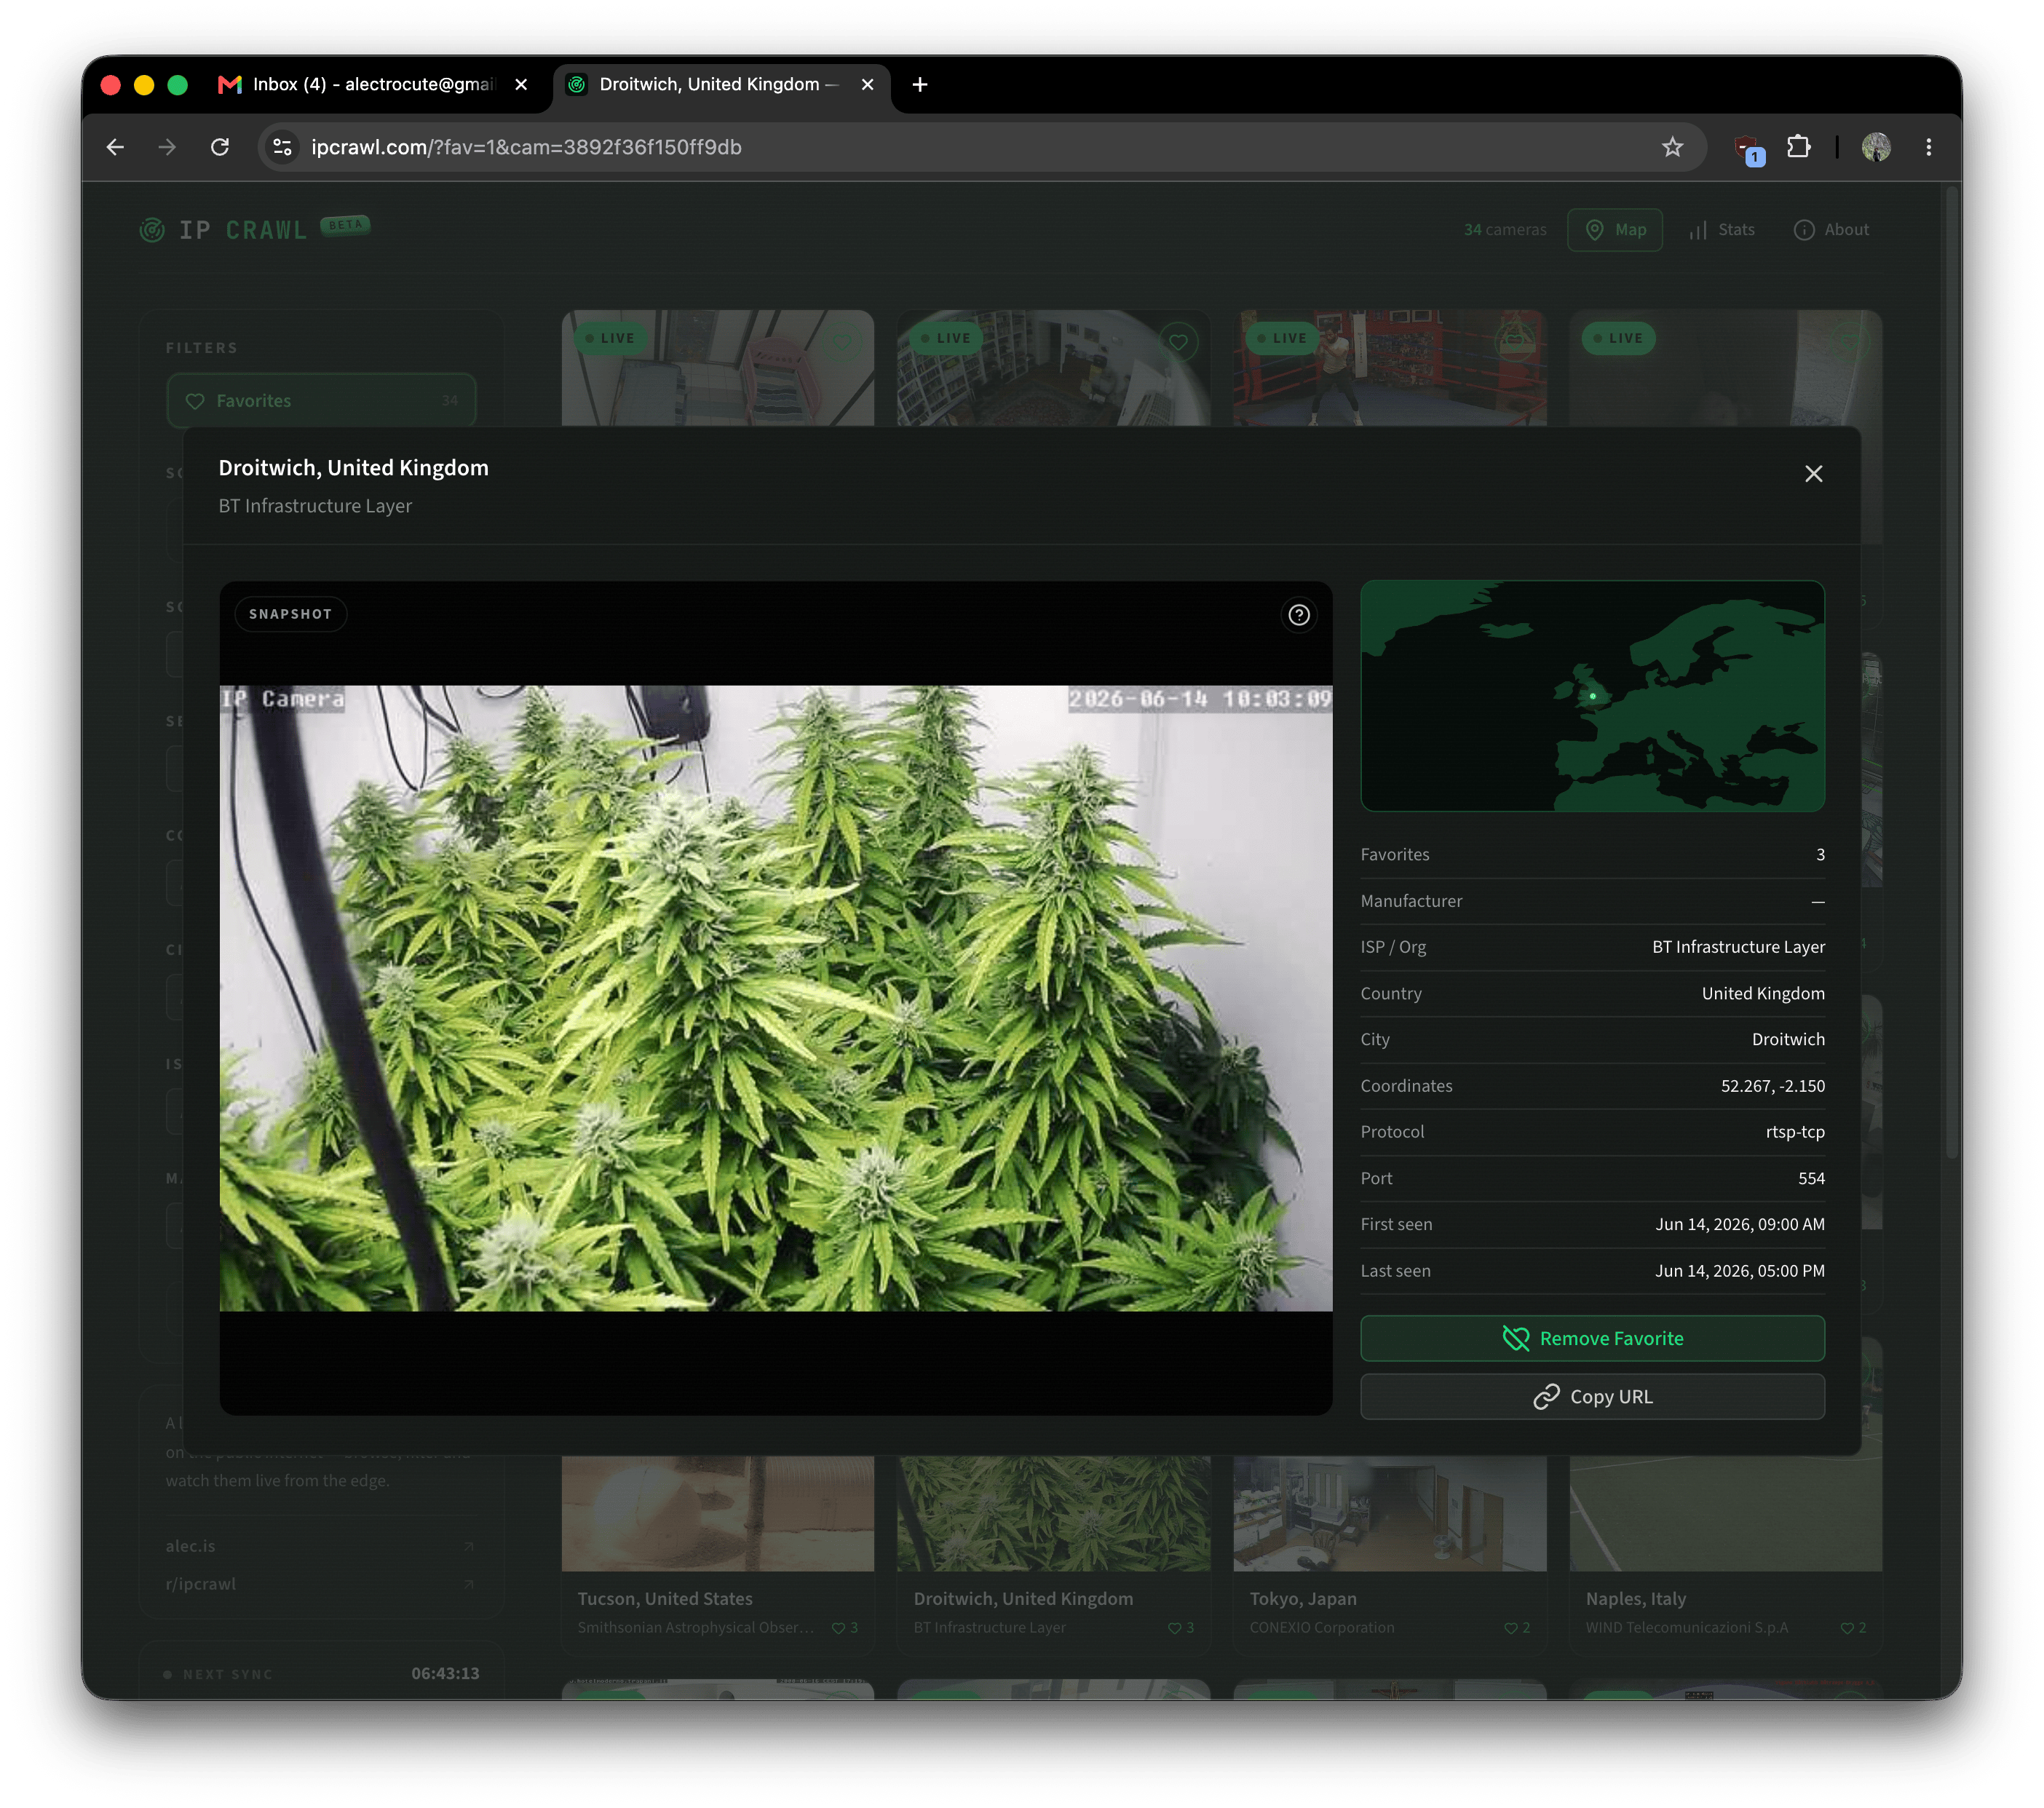The image size is (2044, 1808).
Task: Copy the camera URL
Action: click(1592, 1396)
